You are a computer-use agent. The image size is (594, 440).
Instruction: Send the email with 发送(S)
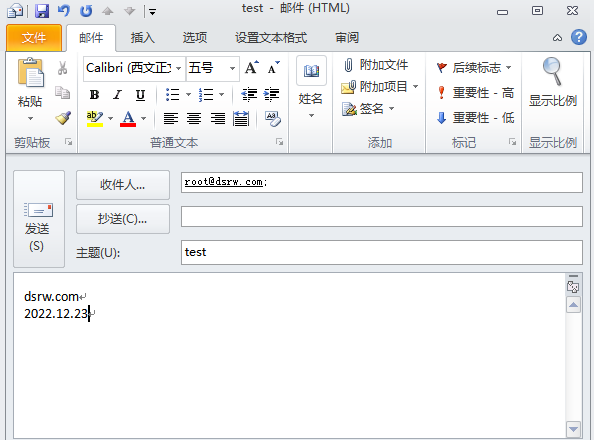[x=39, y=219]
